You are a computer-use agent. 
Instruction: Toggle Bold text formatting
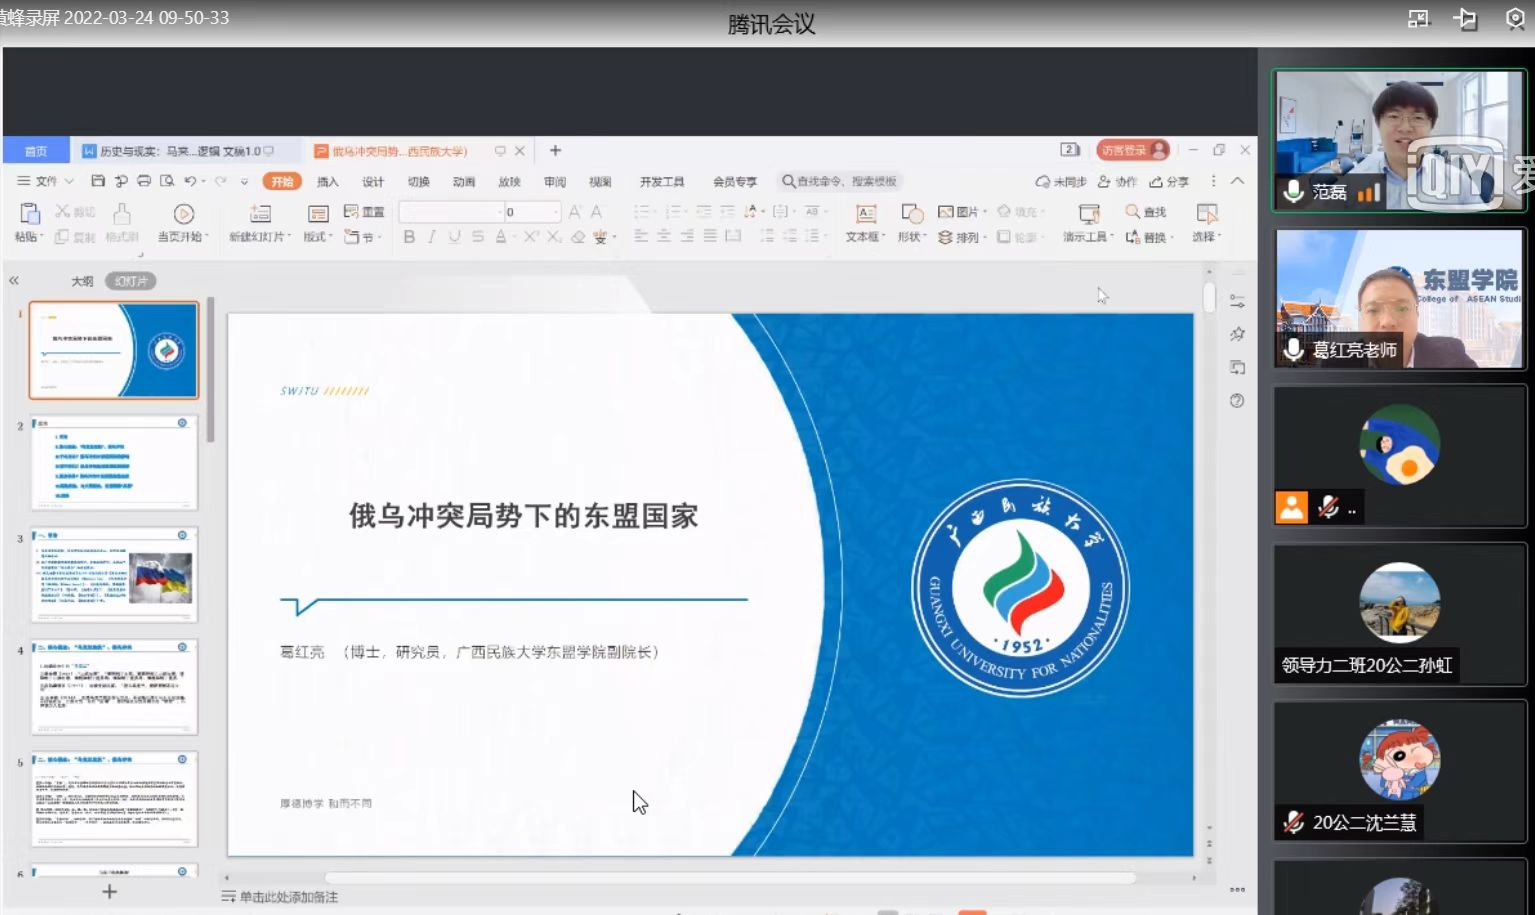click(409, 237)
